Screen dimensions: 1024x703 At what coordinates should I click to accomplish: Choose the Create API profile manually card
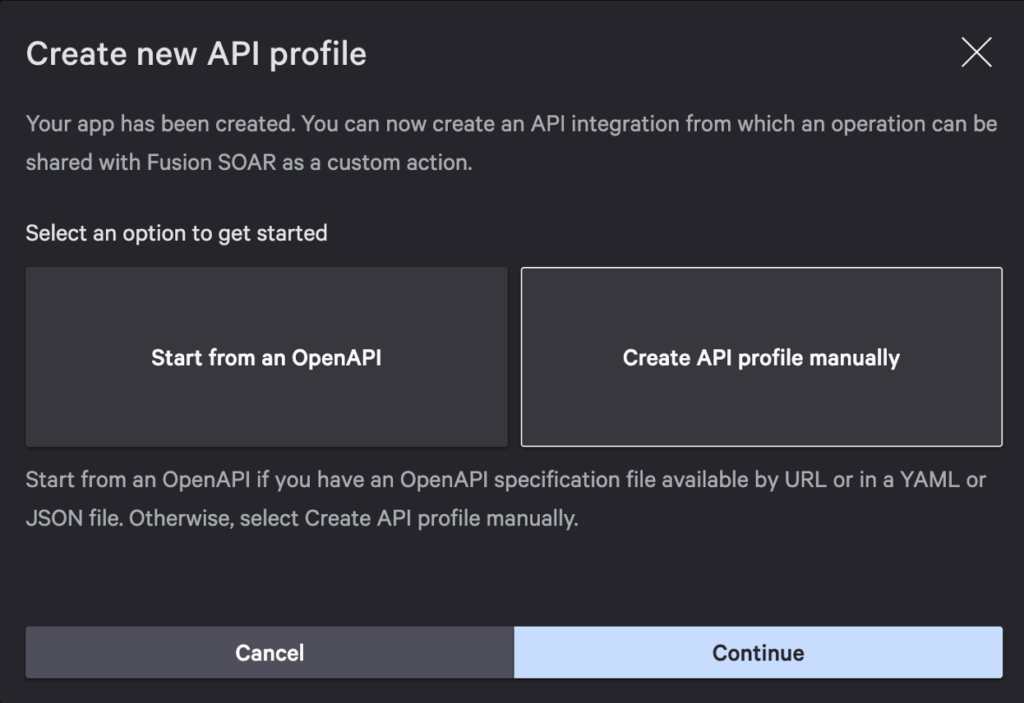[761, 357]
